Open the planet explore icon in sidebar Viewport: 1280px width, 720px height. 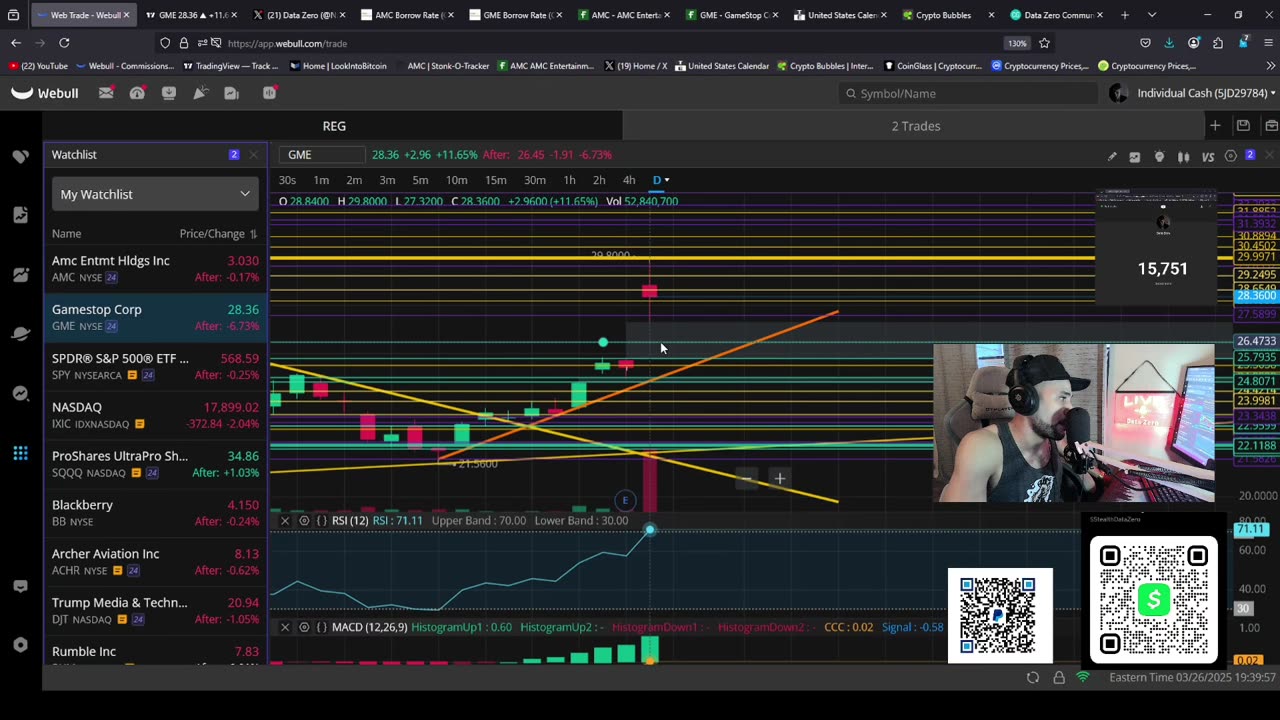[21, 334]
